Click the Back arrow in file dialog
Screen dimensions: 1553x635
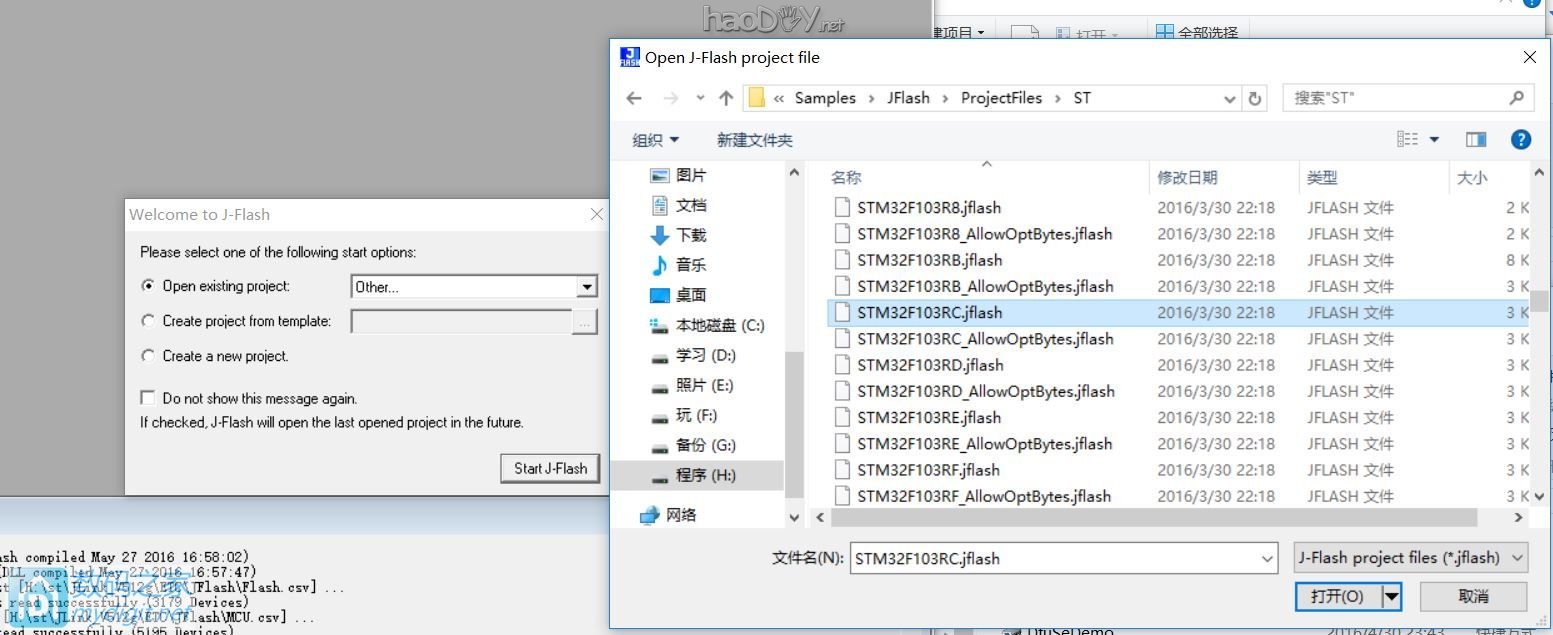(x=633, y=98)
